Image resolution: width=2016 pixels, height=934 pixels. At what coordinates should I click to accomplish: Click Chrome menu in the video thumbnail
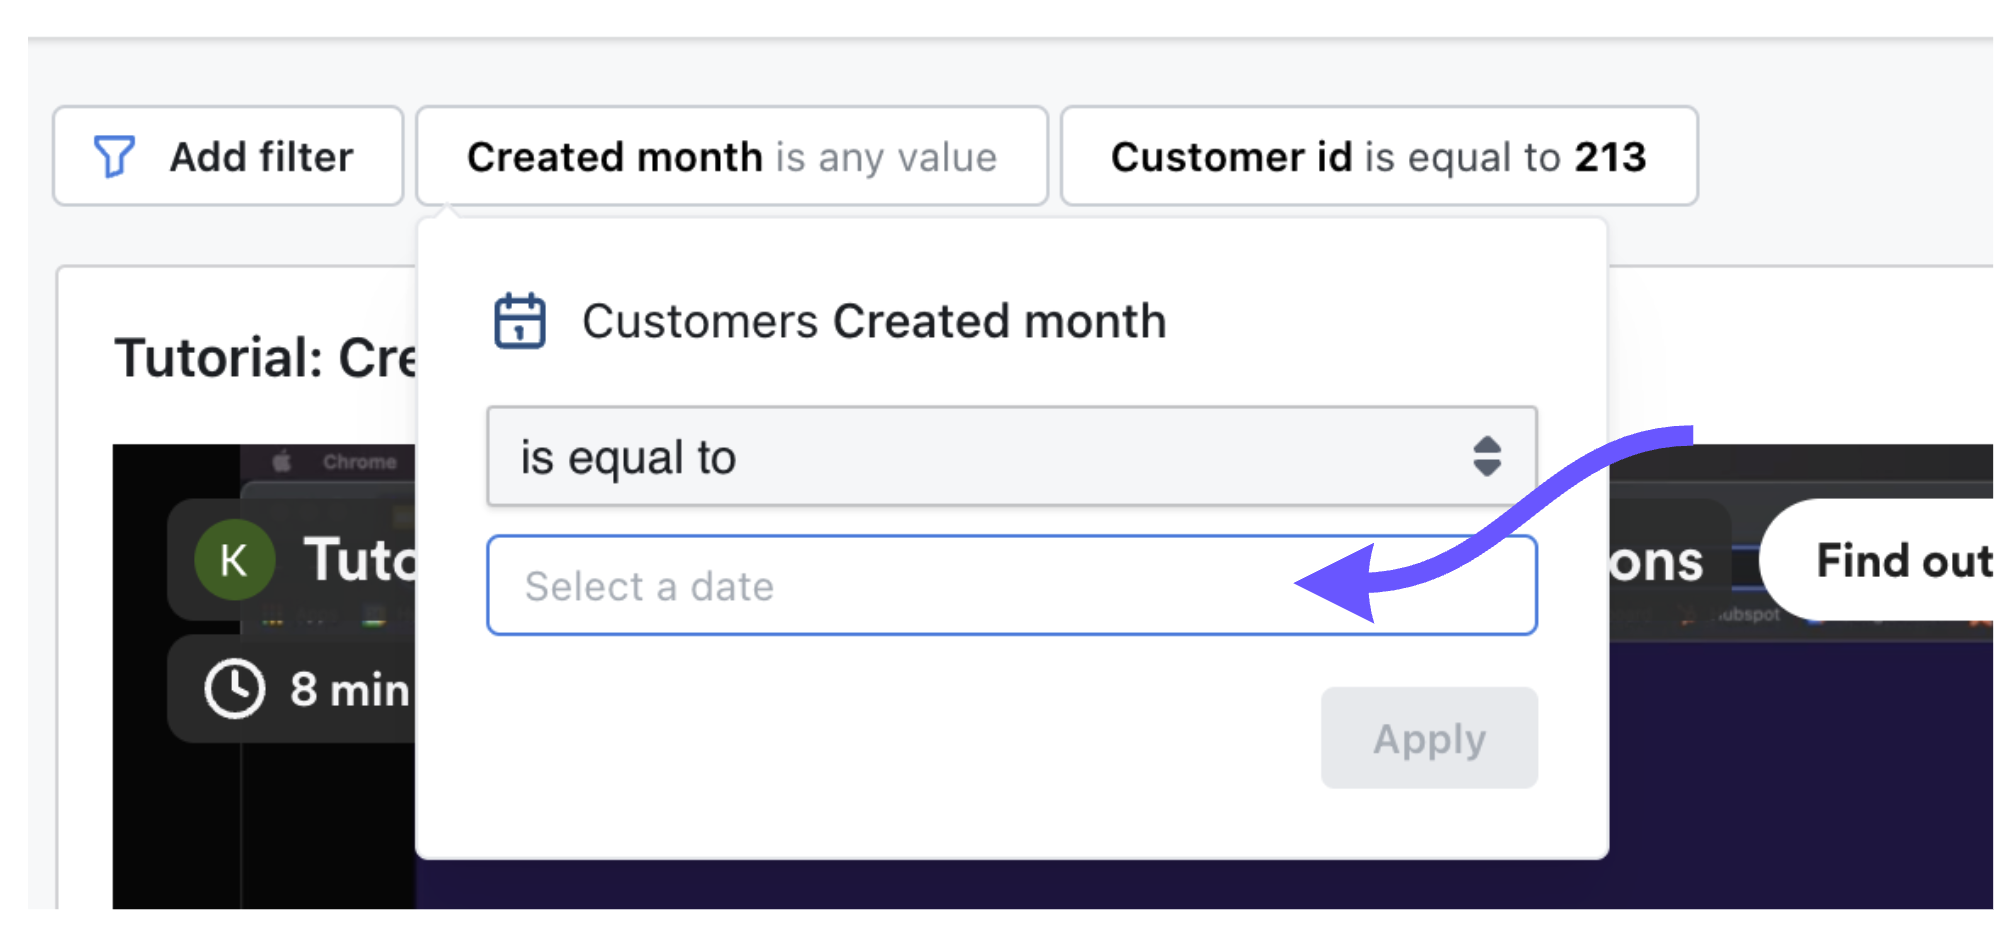point(359,462)
